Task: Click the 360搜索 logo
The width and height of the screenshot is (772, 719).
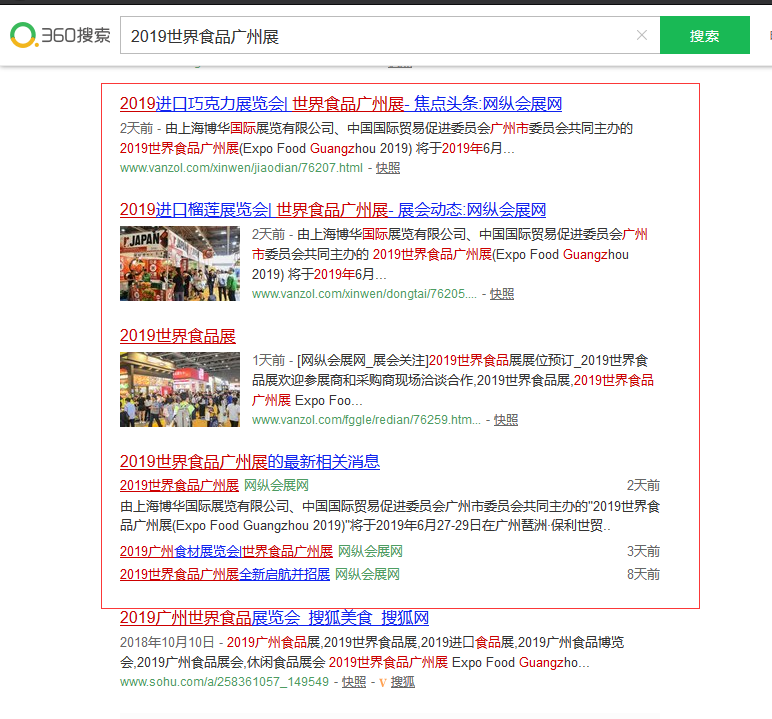Action: [61, 35]
